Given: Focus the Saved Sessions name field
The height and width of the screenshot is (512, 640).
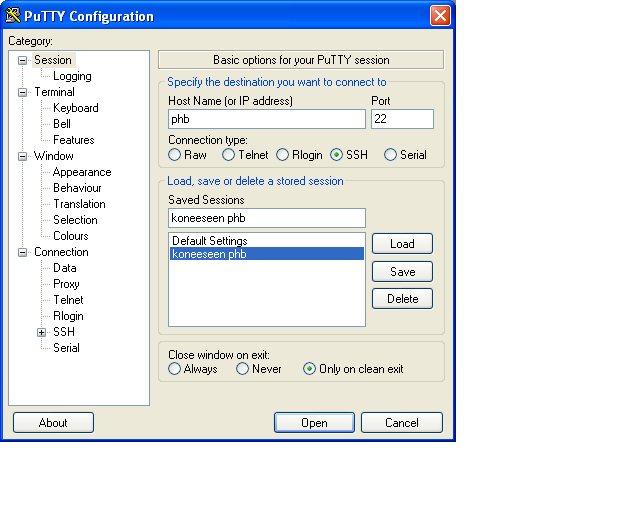Looking at the screenshot, I should 267,218.
